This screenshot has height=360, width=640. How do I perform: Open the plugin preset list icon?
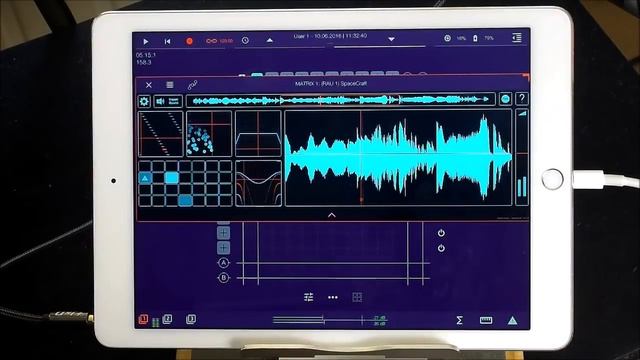pyautogui.click(x=170, y=84)
